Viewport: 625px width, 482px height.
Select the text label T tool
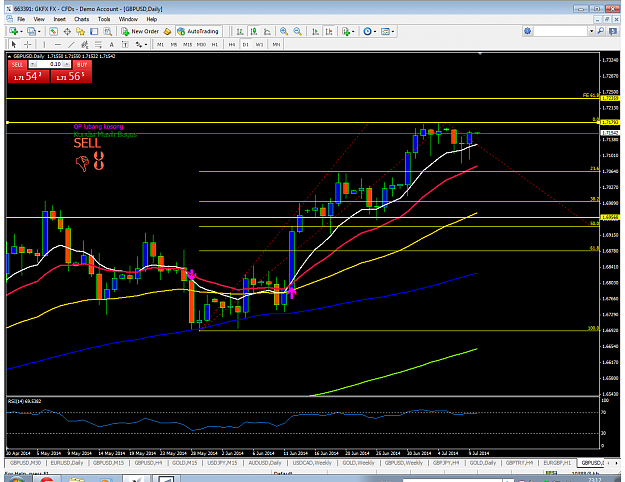(125, 44)
